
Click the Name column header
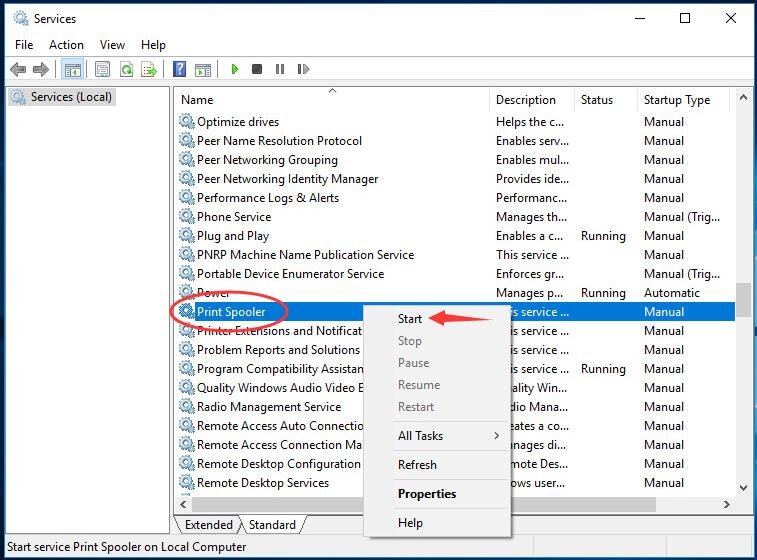tap(197, 100)
